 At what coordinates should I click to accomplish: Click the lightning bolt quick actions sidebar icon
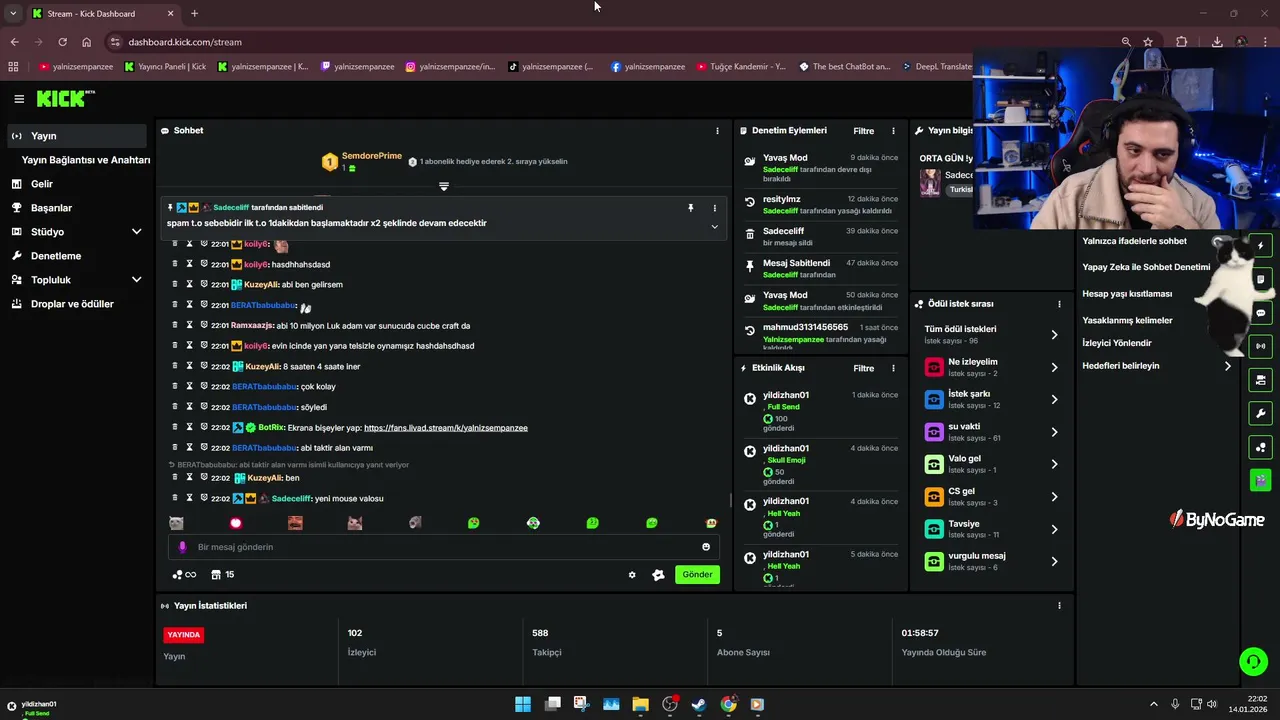point(1260,246)
